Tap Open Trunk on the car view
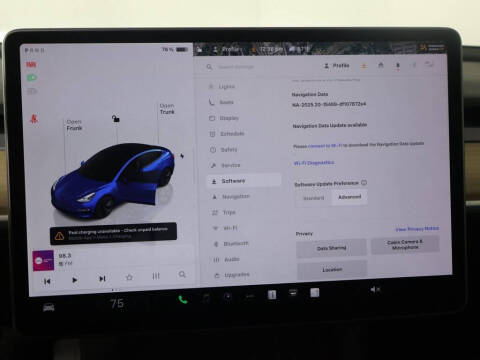 (167, 109)
